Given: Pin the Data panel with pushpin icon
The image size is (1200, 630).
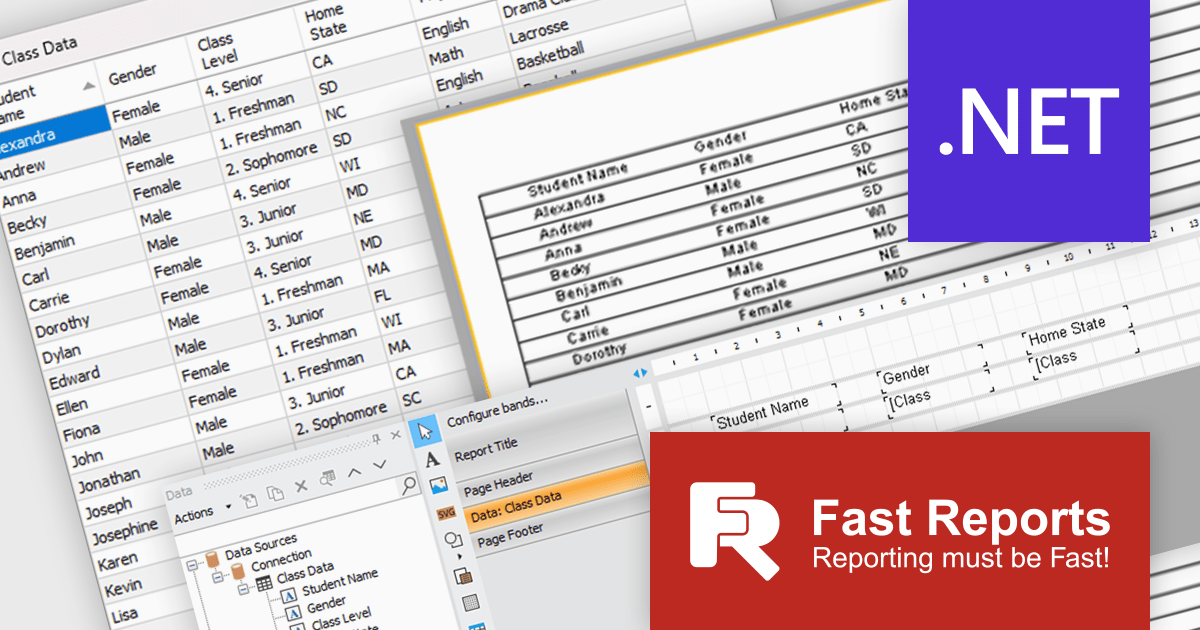Looking at the screenshot, I should pyautogui.click(x=377, y=440).
